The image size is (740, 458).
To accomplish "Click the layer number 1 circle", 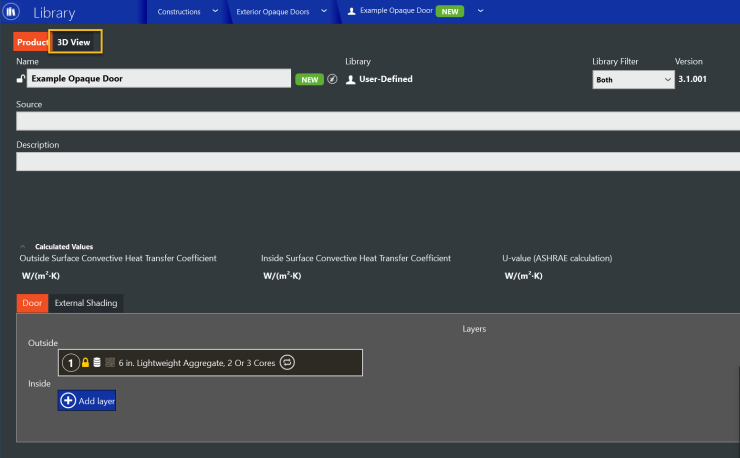I will click(71, 363).
